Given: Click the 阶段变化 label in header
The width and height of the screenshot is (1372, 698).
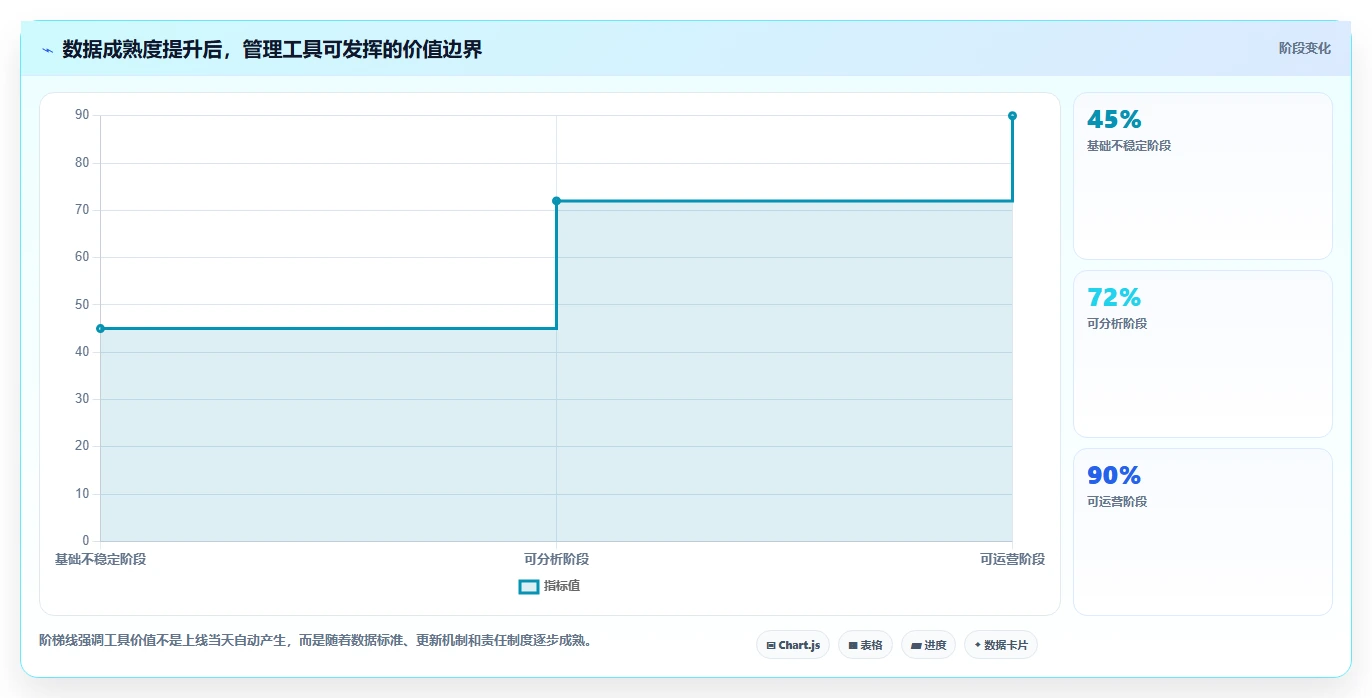Looking at the screenshot, I should (1304, 48).
